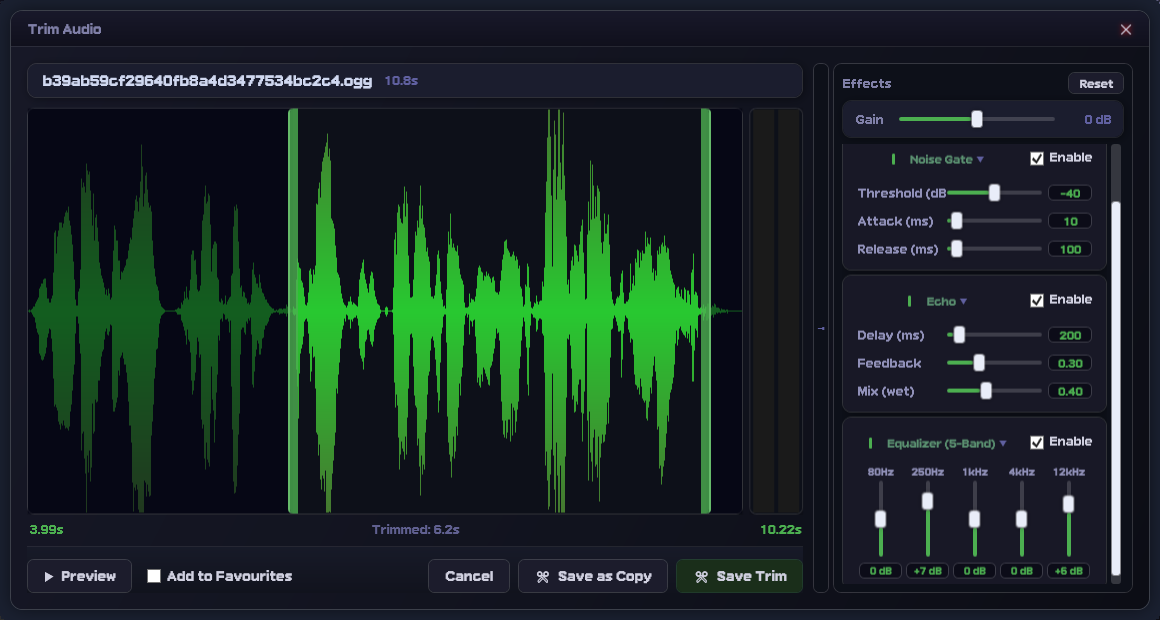
Task: Collapse the Equalizer (5-Band) section arrow
Action: coord(1003,444)
